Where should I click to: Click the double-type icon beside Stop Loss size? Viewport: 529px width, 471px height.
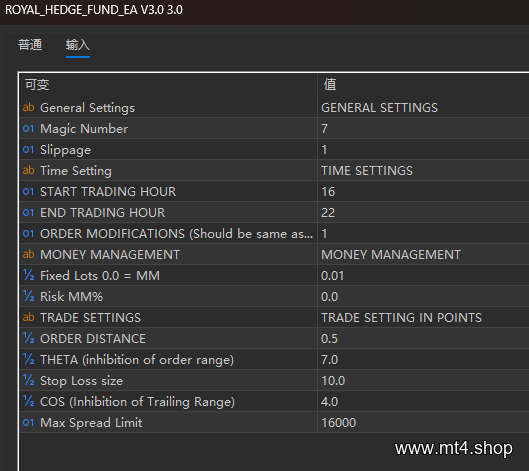coord(29,381)
